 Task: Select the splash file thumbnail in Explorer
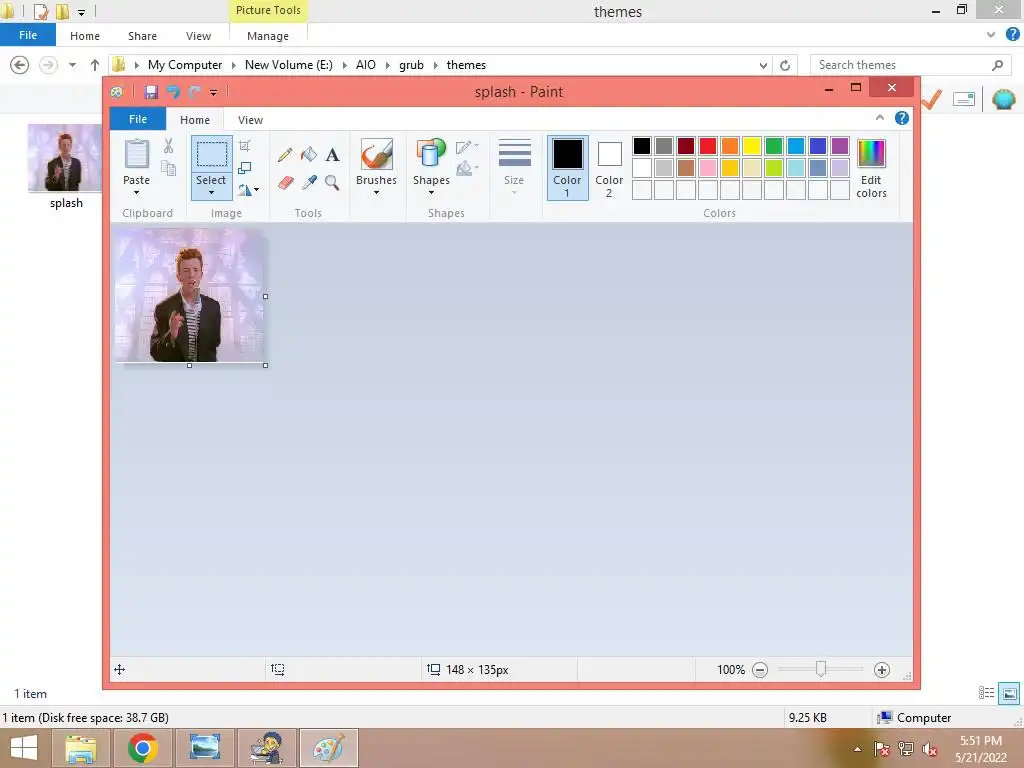coord(65,158)
